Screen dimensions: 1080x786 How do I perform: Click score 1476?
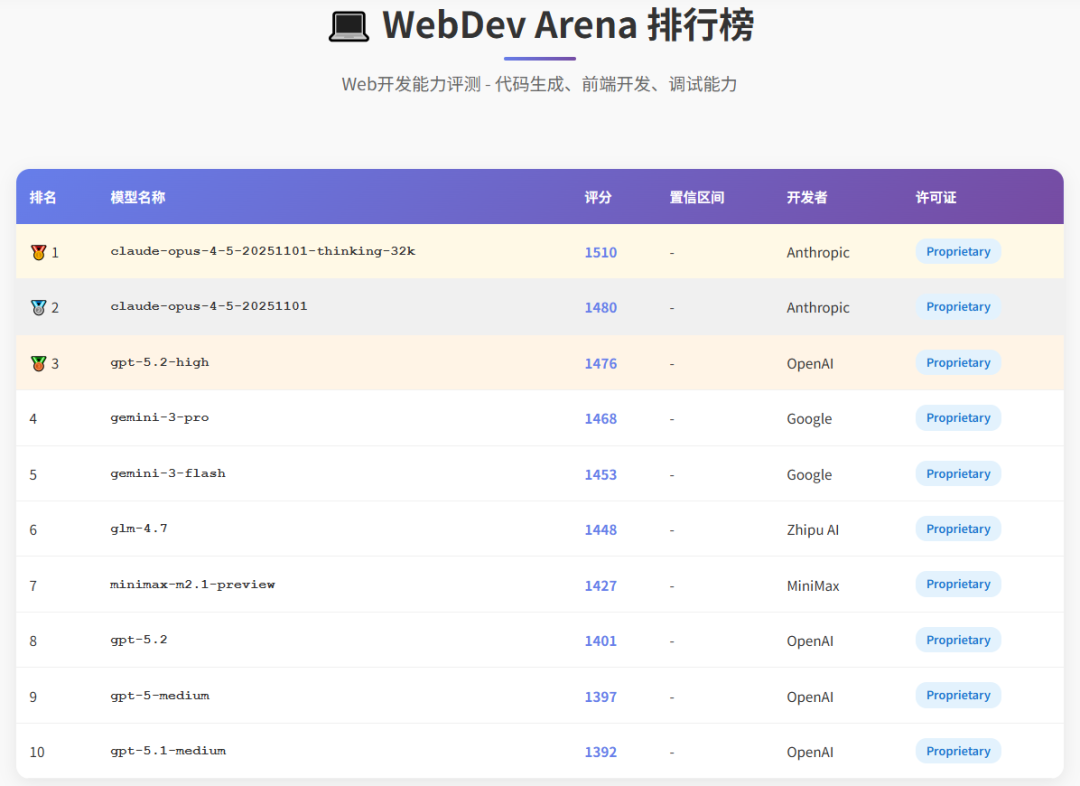pyautogui.click(x=601, y=363)
